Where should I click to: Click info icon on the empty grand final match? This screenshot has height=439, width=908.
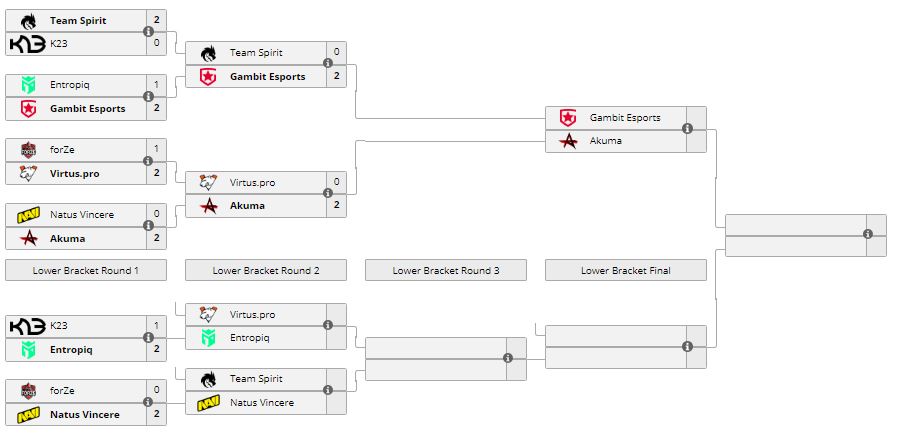[x=867, y=235]
